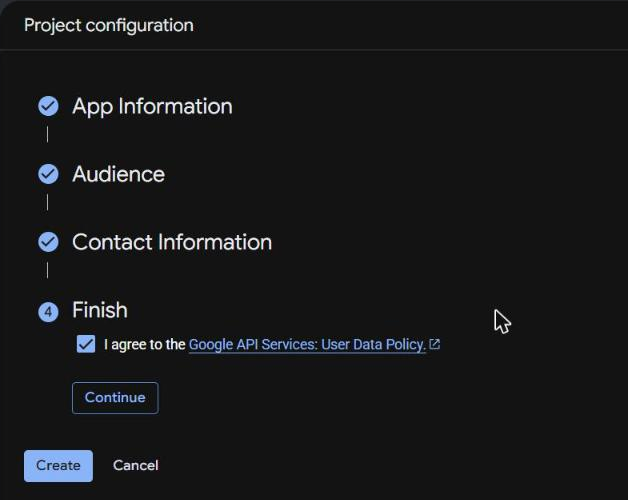
Task: Expand the Contact Information step
Action: 172,242
